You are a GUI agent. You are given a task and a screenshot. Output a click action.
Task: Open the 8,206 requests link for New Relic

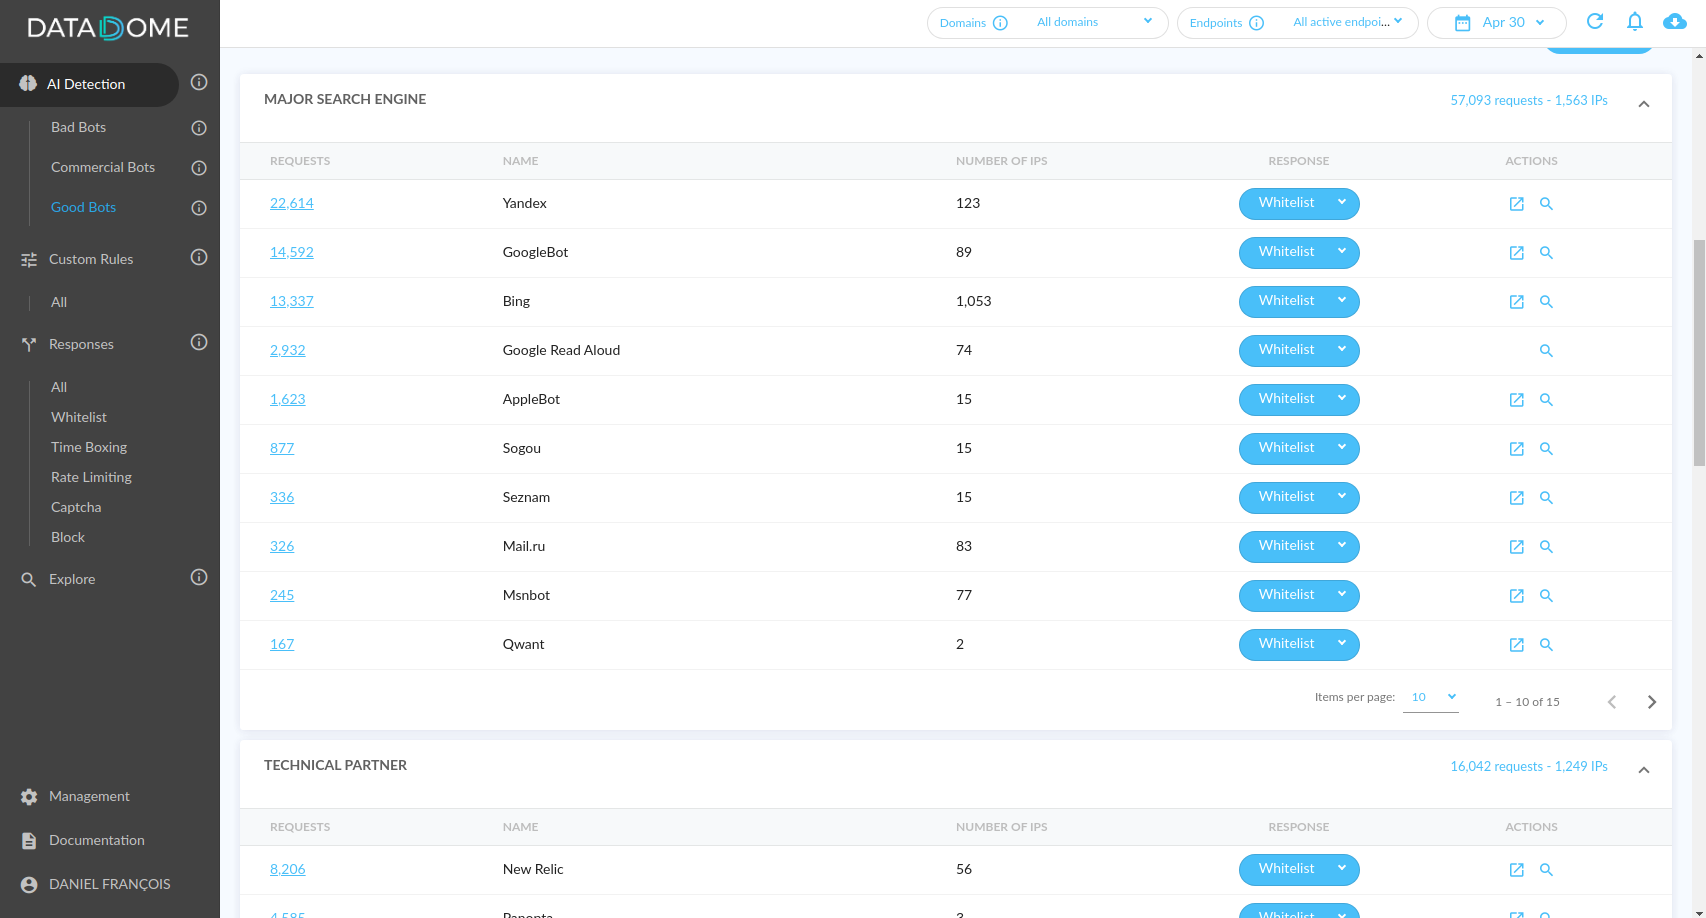click(288, 869)
